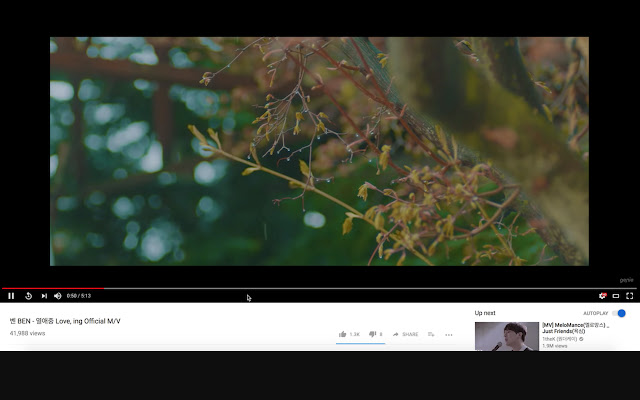The image size is (640, 400).
Task: Click the video title BEN Love, ing
Action: (65, 321)
